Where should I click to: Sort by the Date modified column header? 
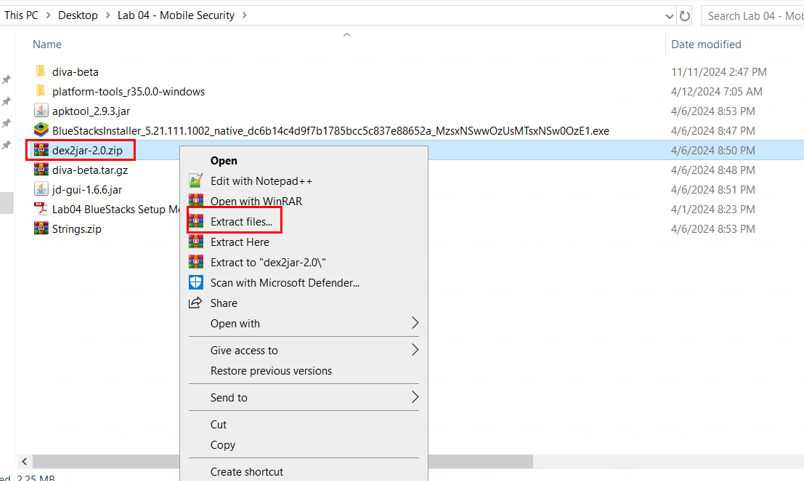pyautogui.click(x=706, y=45)
